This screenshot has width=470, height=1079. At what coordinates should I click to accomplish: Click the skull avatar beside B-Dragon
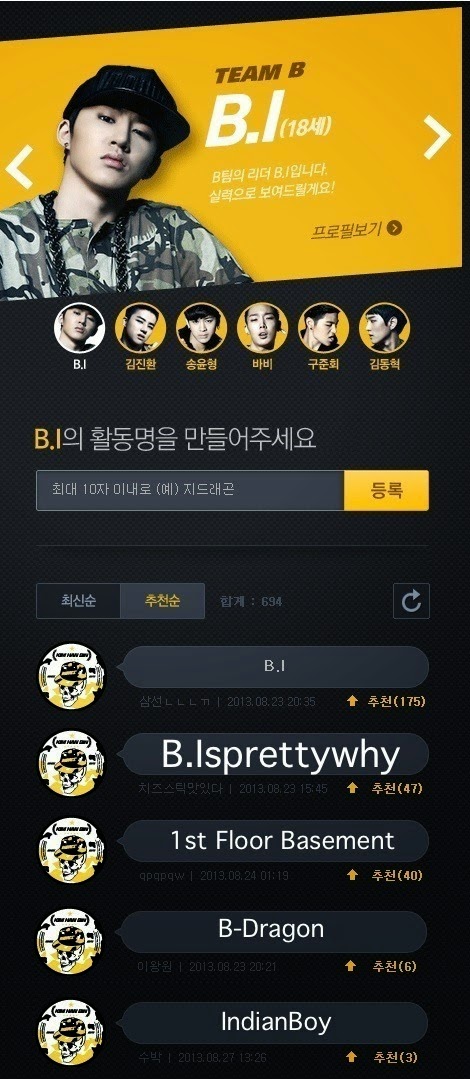click(x=70, y=941)
